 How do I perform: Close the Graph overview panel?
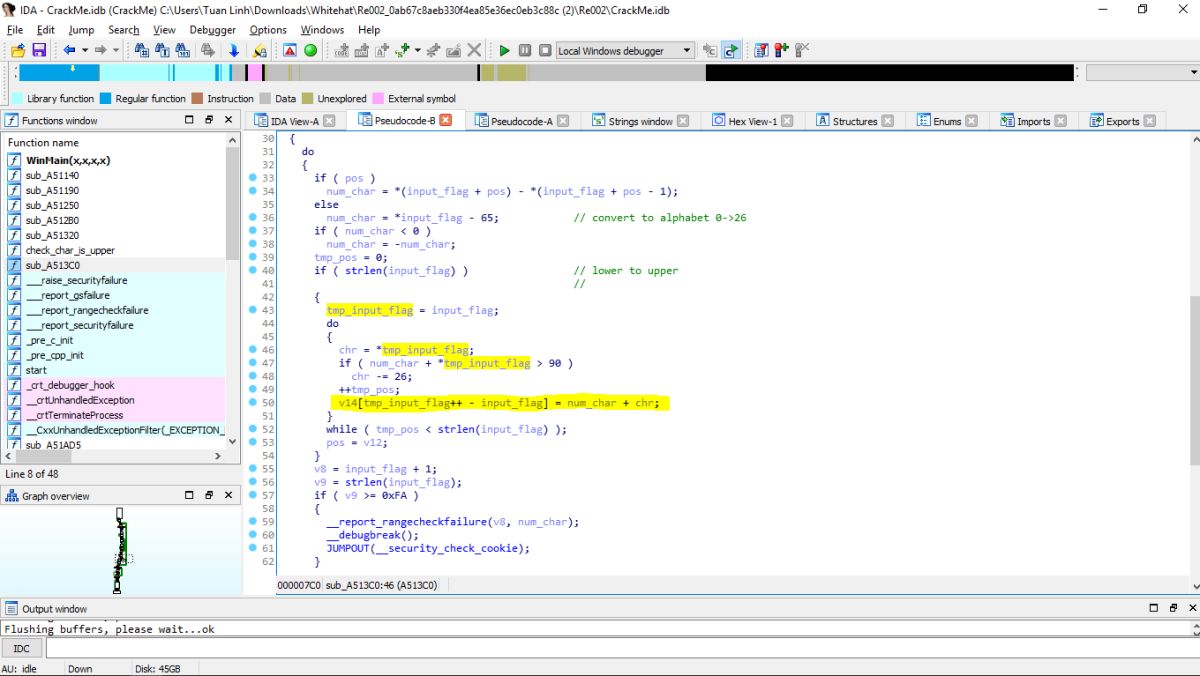pos(227,496)
